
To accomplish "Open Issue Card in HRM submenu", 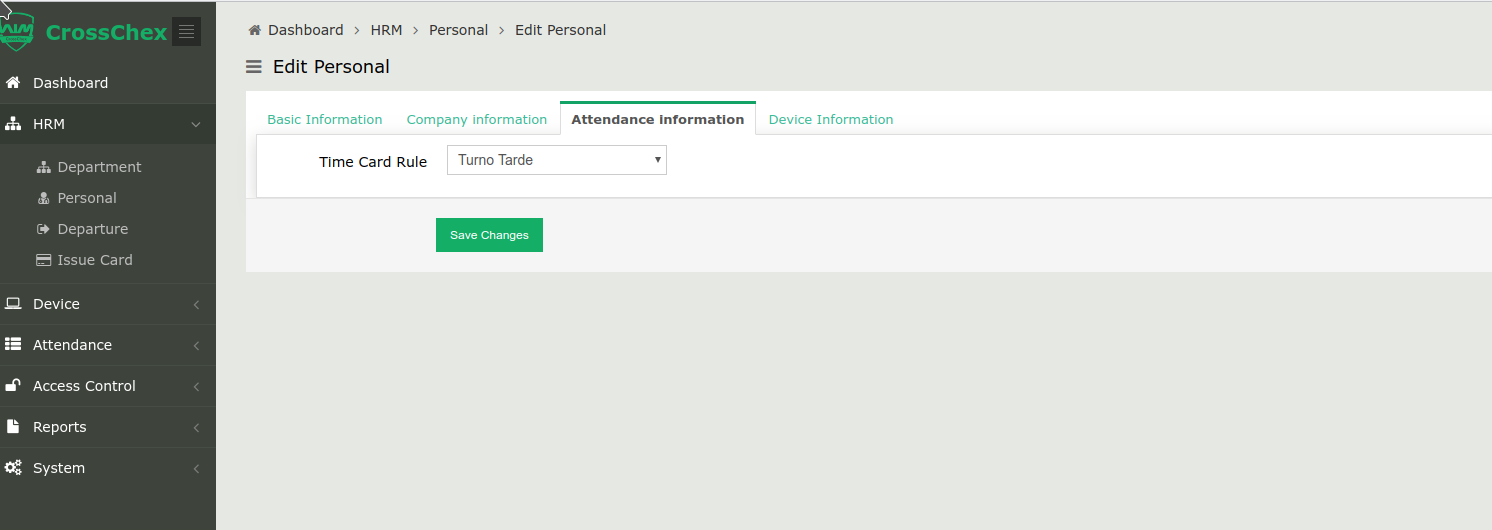I will tap(95, 260).
